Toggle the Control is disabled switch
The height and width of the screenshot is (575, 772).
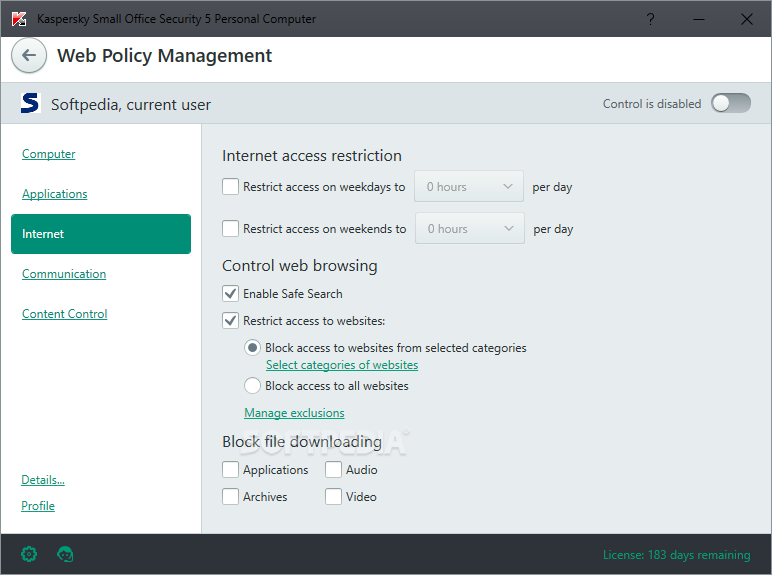pyautogui.click(x=731, y=103)
